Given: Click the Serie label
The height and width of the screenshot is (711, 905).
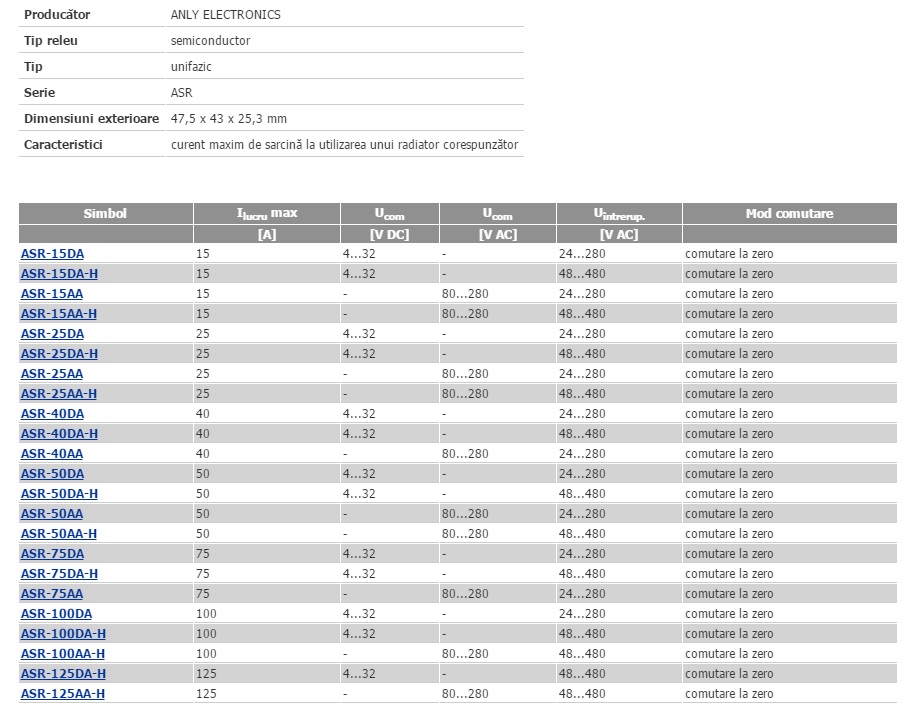Looking at the screenshot, I should click(x=39, y=93).
